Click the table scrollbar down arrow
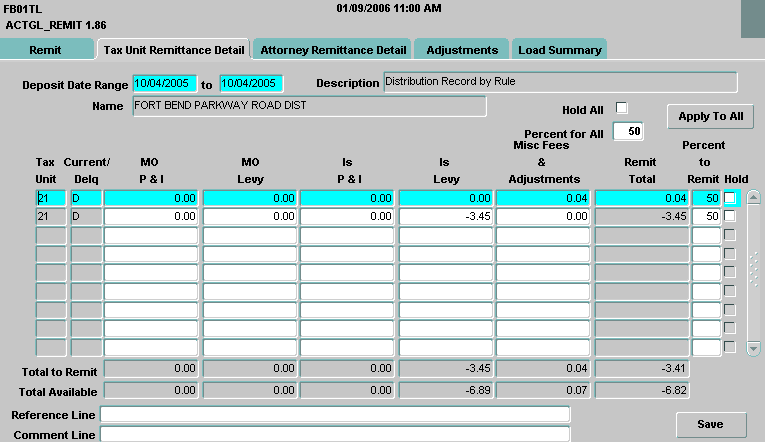 [x=753, y=347]
